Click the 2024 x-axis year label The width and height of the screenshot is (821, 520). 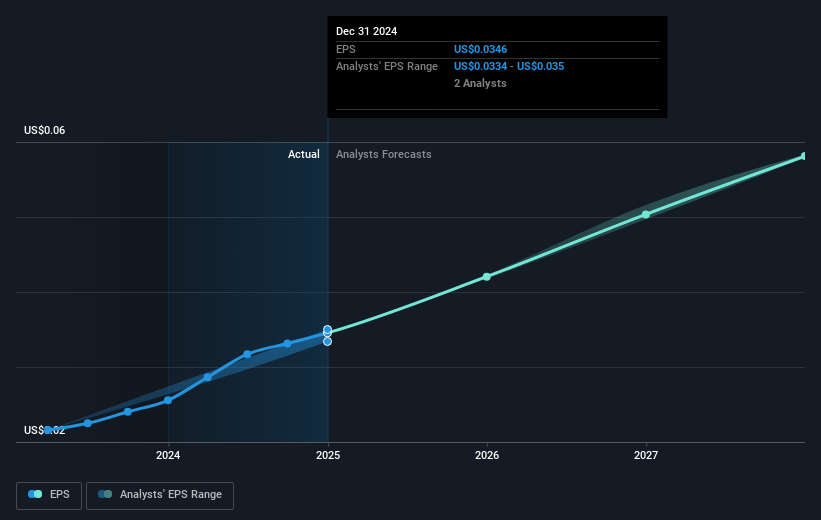pos(168,455)
